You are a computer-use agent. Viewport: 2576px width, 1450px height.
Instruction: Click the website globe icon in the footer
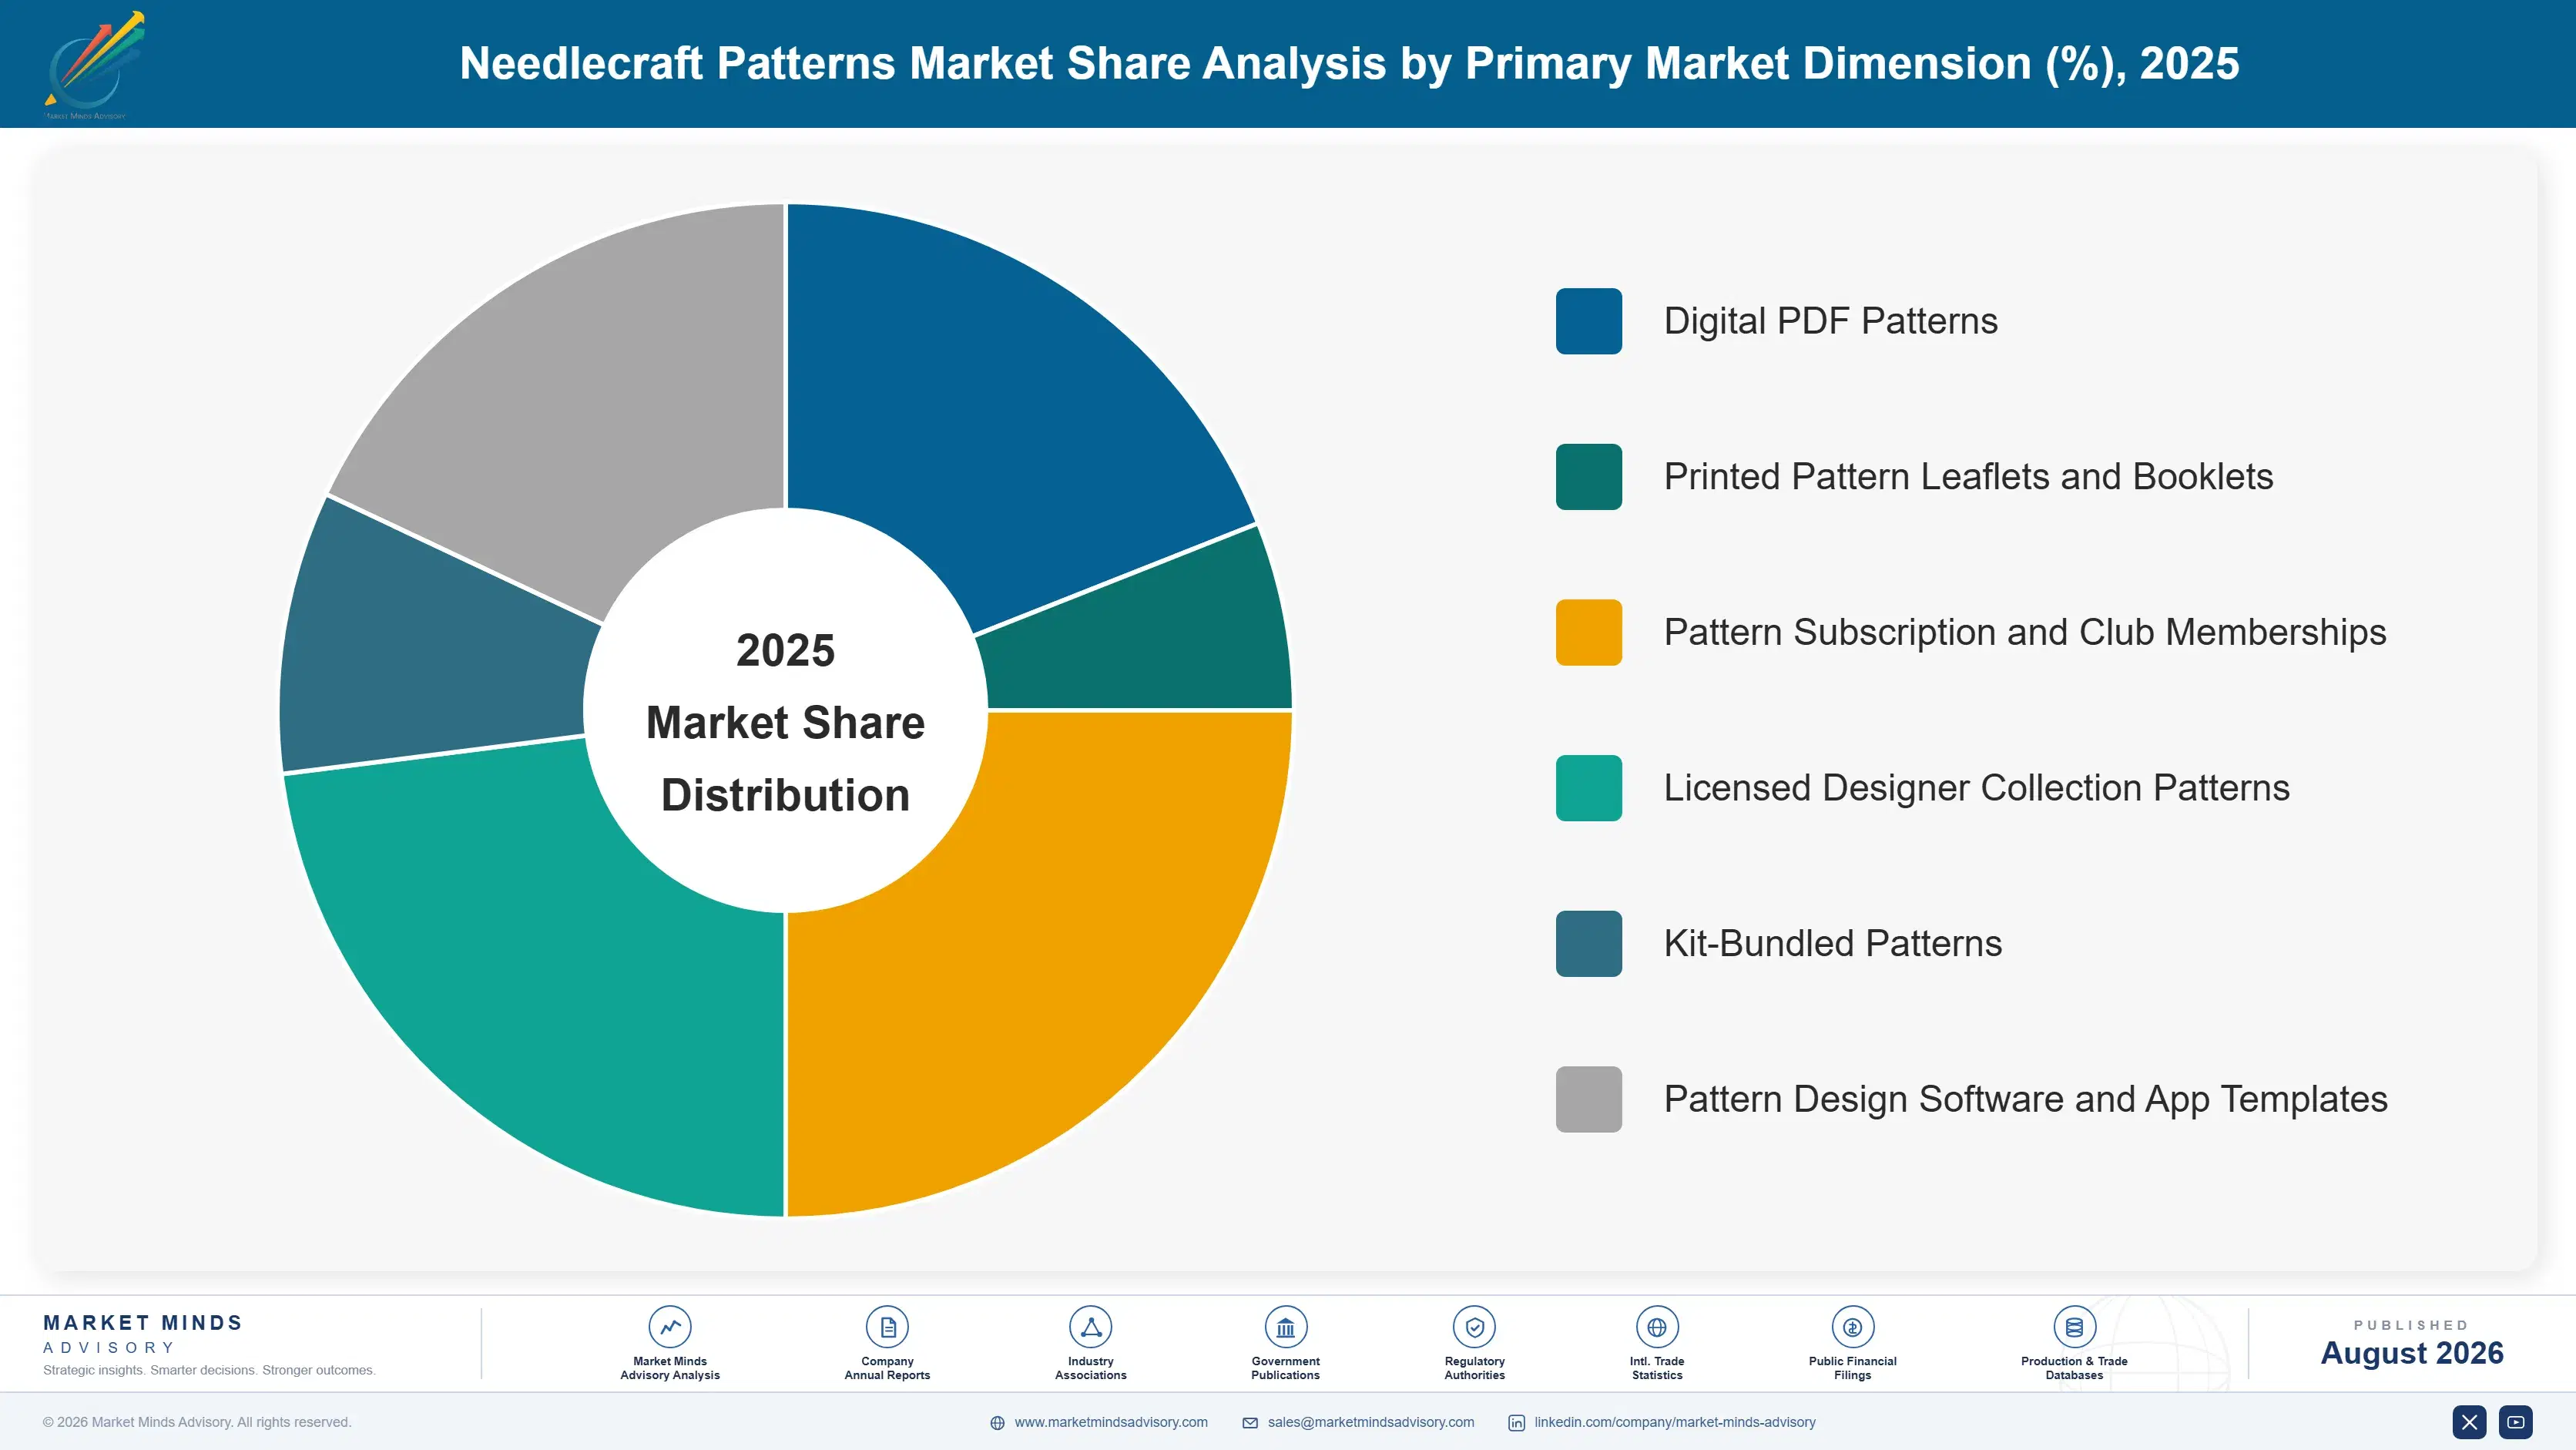[x=997, y=1423]
